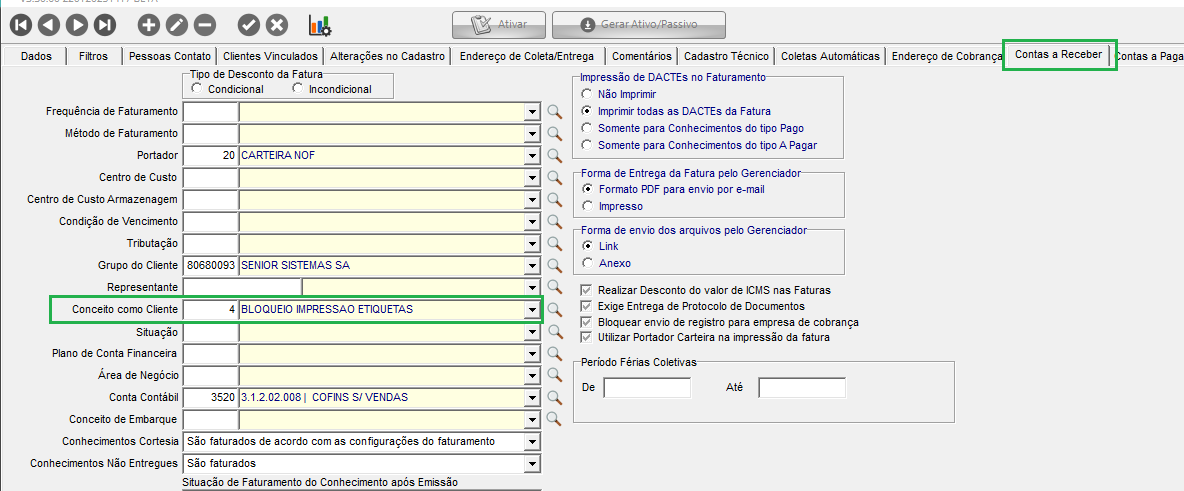The image size is (1184, 491).
Task: Uncheck Exige Entrega de Protocolo de Documentos
Action: tap(587, 306)
